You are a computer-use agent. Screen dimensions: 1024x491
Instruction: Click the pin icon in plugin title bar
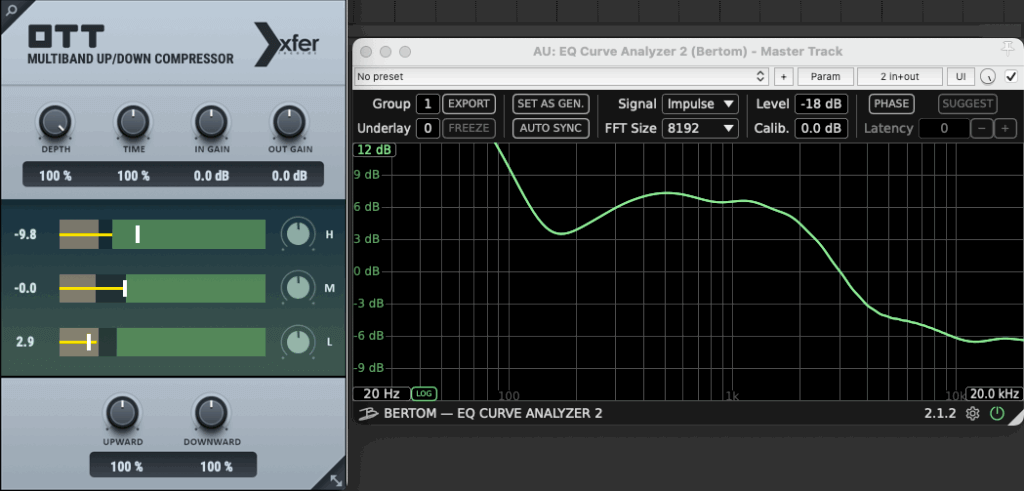pos(1012,51)
